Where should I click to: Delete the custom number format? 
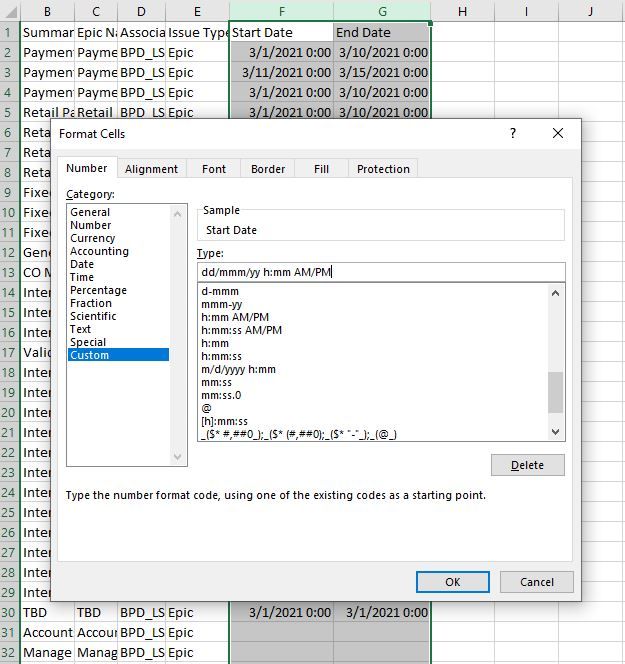tap(528, 465)
